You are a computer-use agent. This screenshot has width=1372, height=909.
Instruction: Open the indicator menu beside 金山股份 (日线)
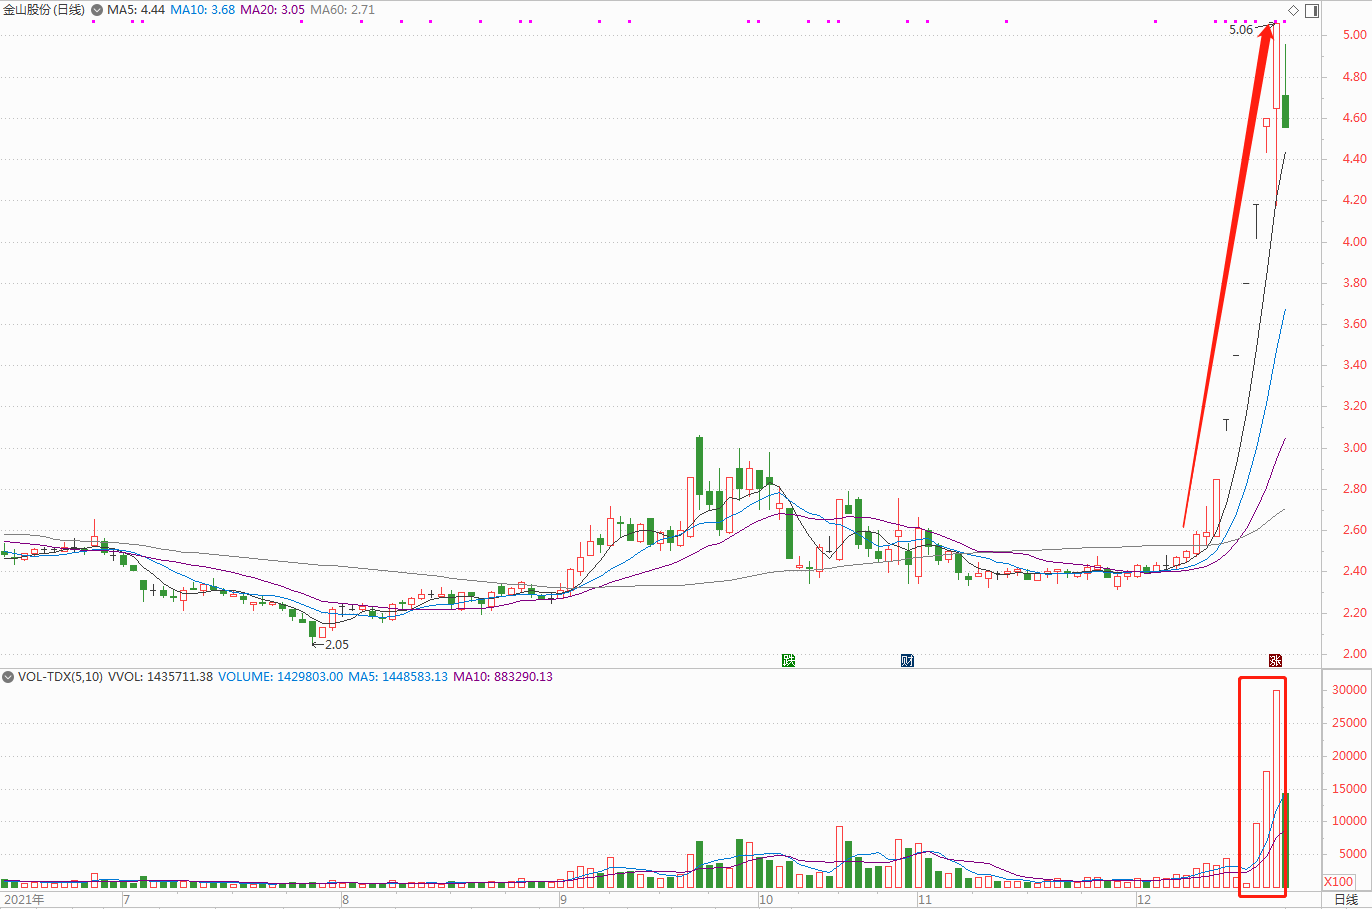point(97,10)
